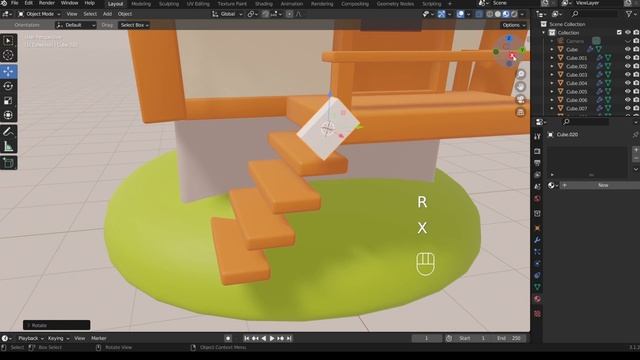The width and height of the screenshot is (640, 360).
Task: Open the Playback dropdown
Action: pyautogui.click(x=31, y=338)
